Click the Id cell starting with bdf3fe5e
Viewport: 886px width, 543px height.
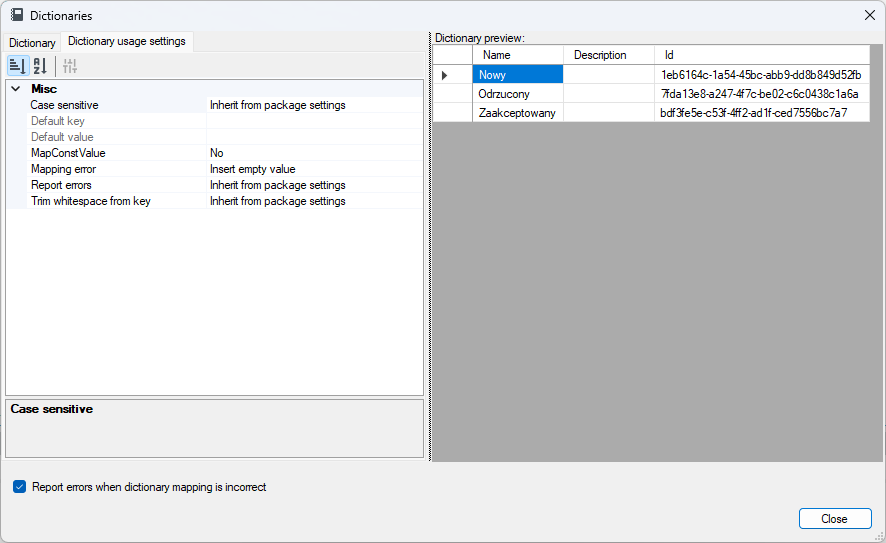pos(762,112)
